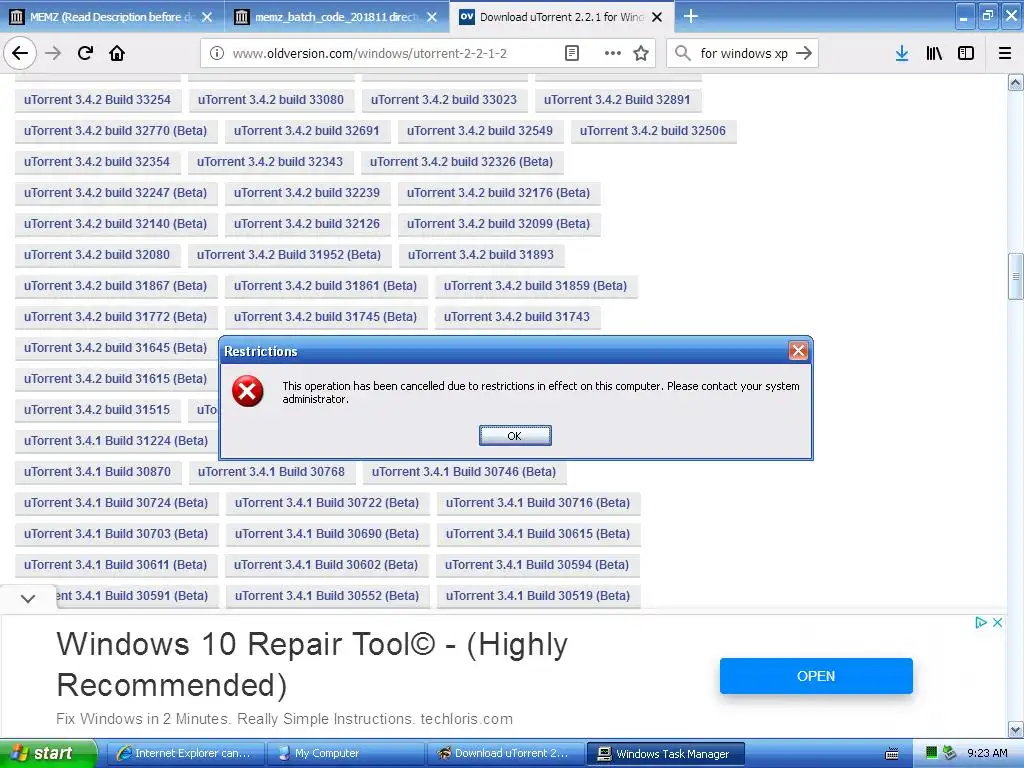Image resolution: width=1024 pixels, height=768 pixels.
Task: Go to the browser home page
Action: point(117,53)
